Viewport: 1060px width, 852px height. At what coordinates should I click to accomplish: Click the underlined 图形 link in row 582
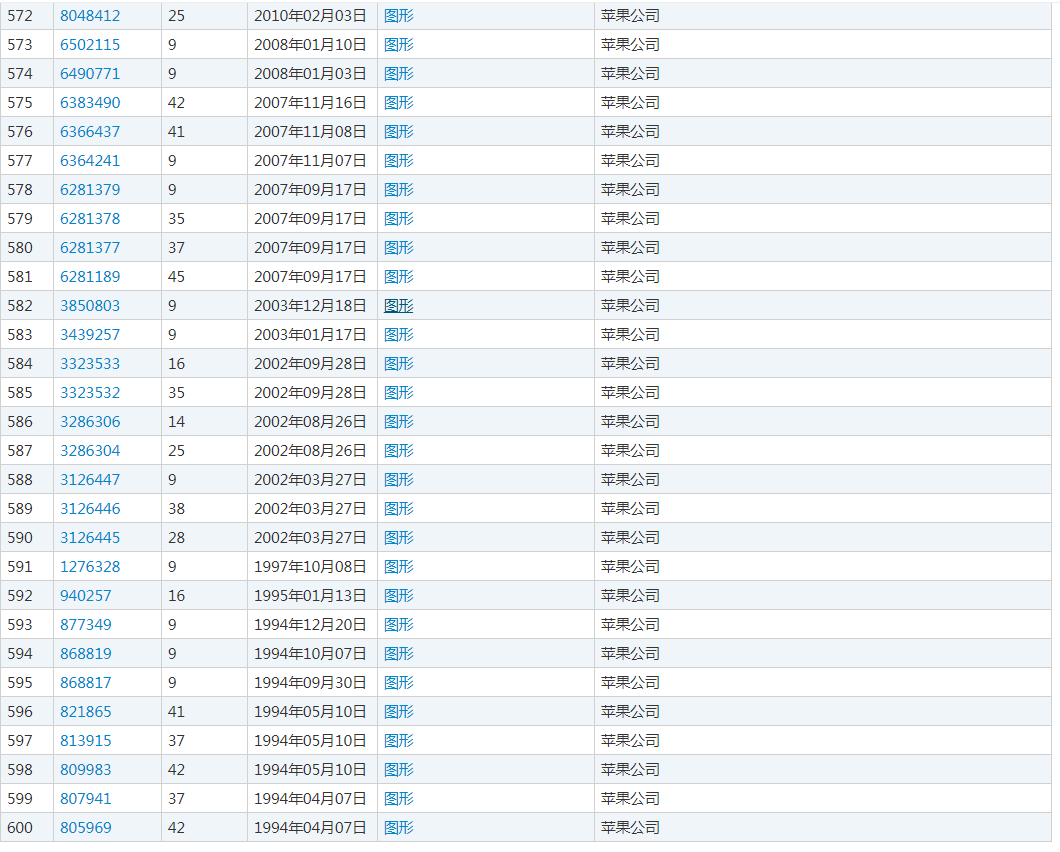[399, 306]
